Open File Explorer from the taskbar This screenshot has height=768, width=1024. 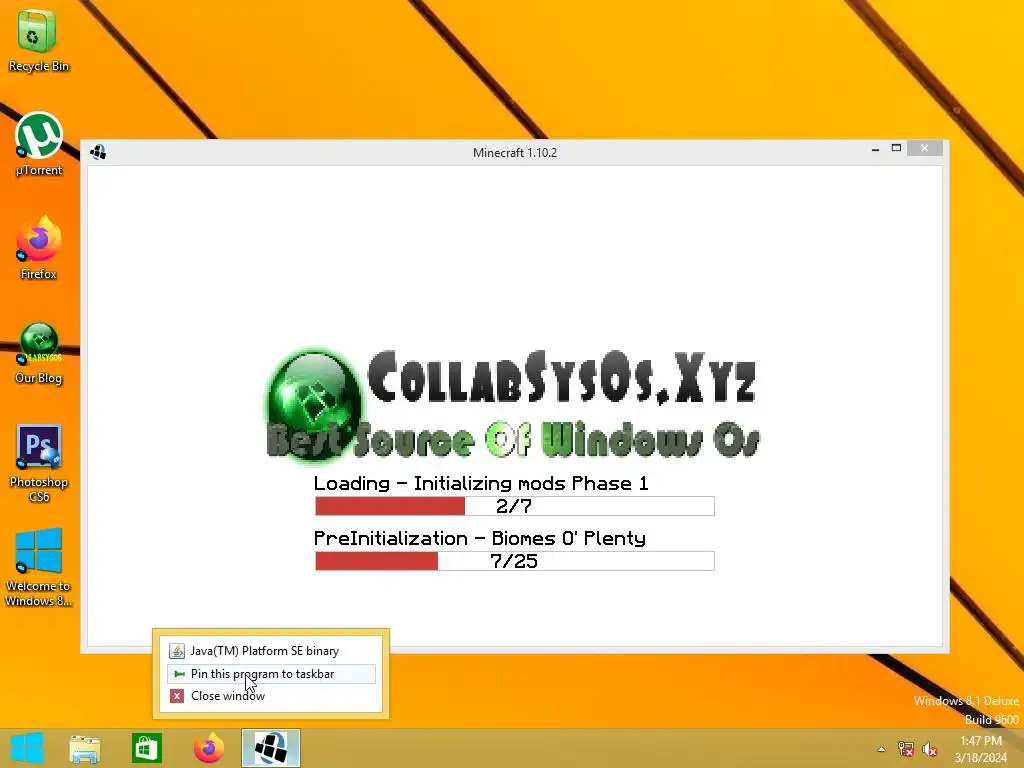click(85, 749)
